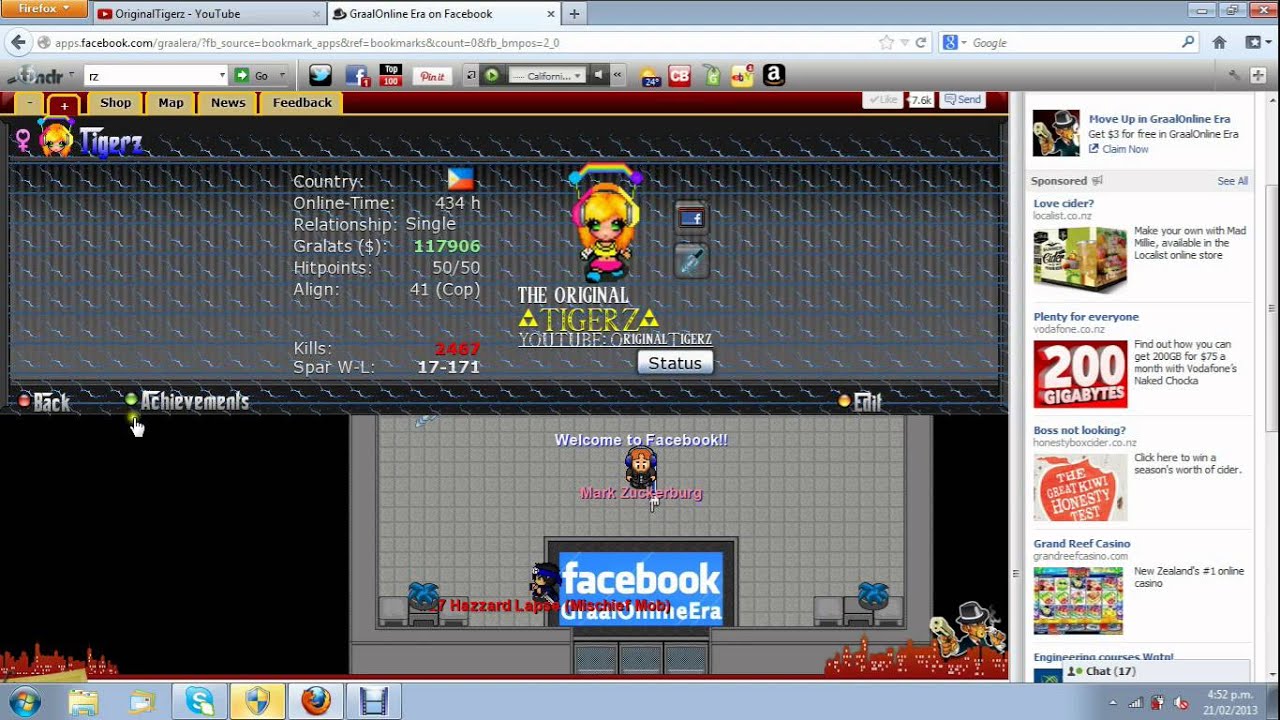Play the toolbar radio station
Viewport: 1280px width, 720px height.
(x=491, y=75)
